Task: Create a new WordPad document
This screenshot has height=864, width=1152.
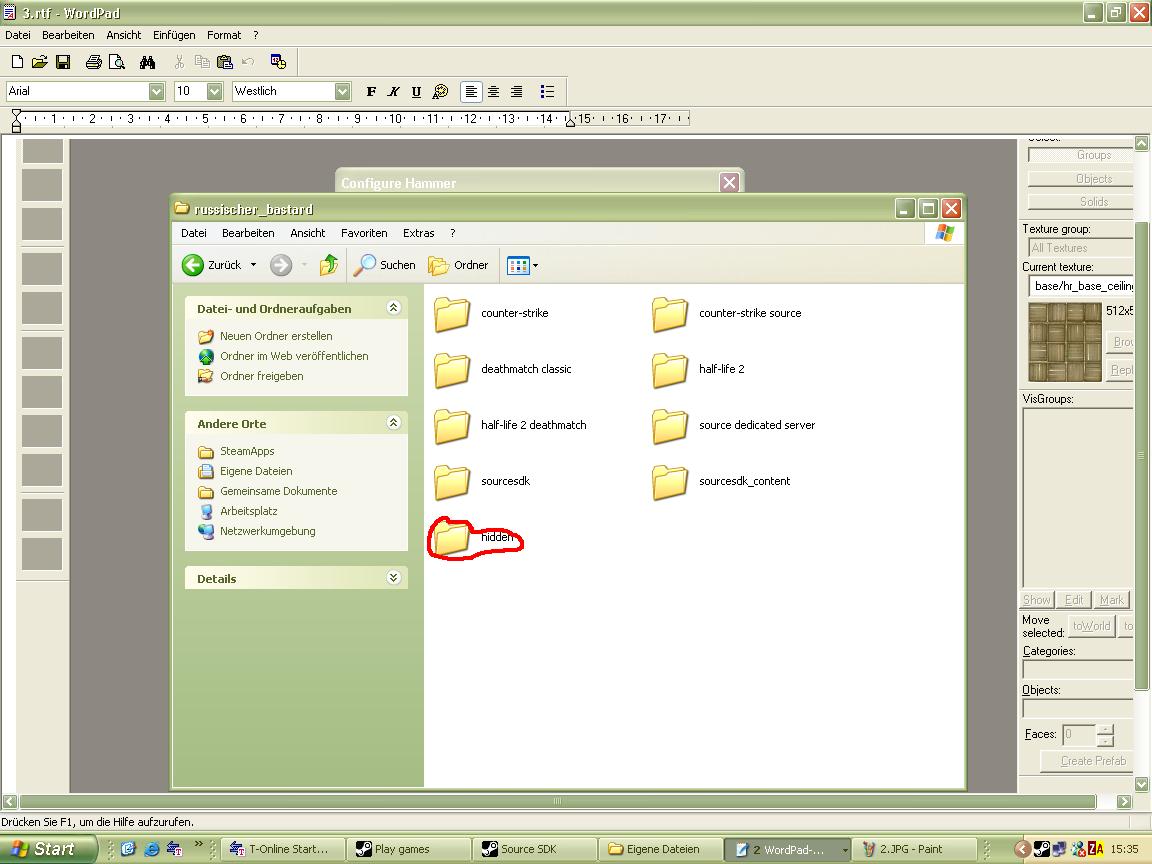Action: [x=18, y=62]
